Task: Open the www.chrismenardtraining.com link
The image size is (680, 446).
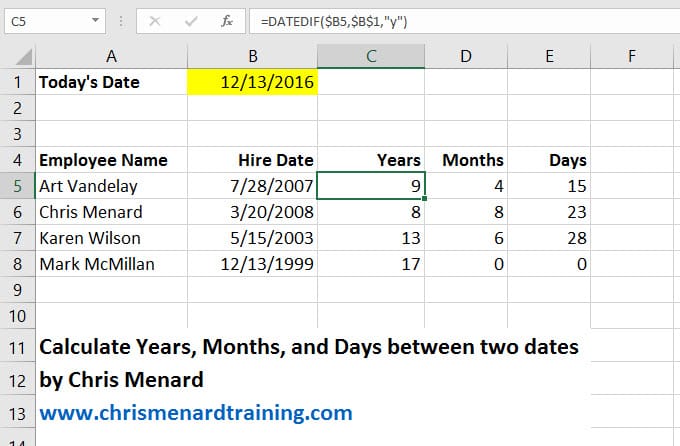Action: click(x=196, y=412)
